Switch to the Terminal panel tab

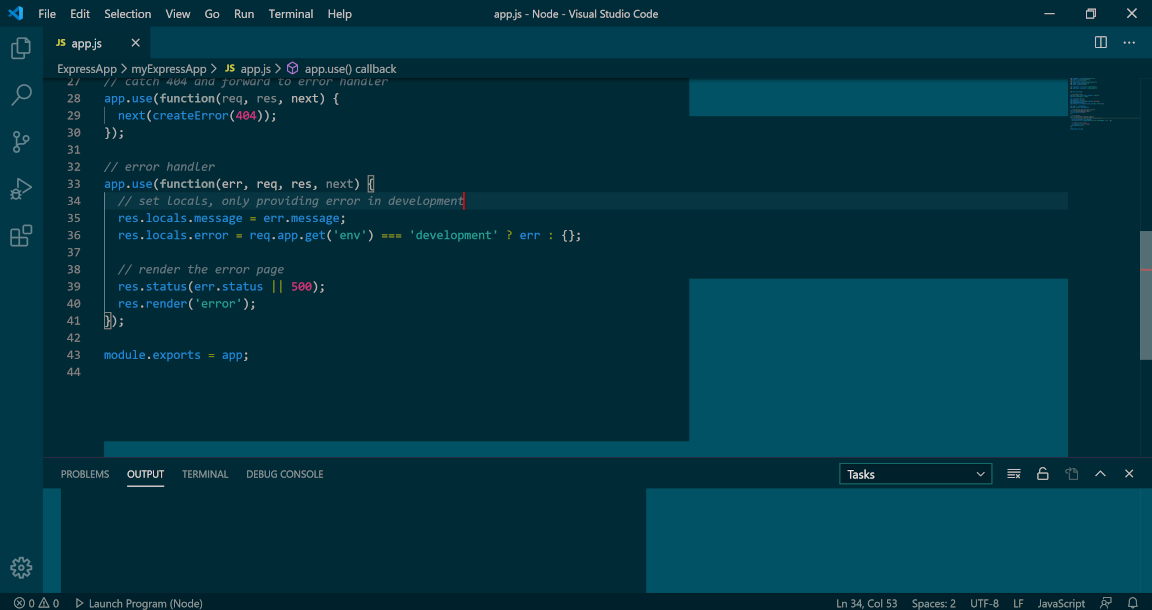click(205, 474)
